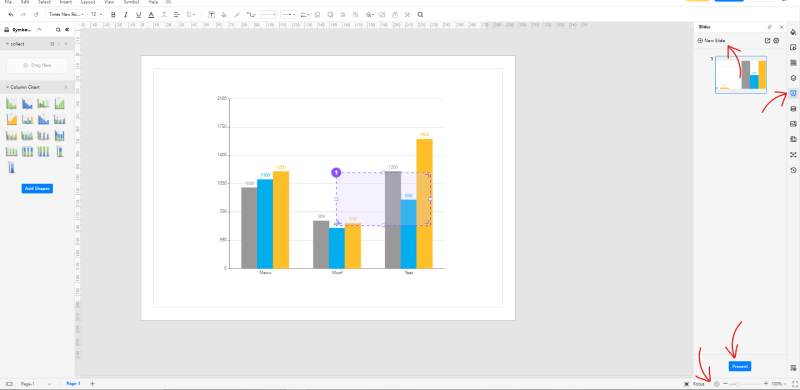Open History icon in right sidebar

[793, 170]
